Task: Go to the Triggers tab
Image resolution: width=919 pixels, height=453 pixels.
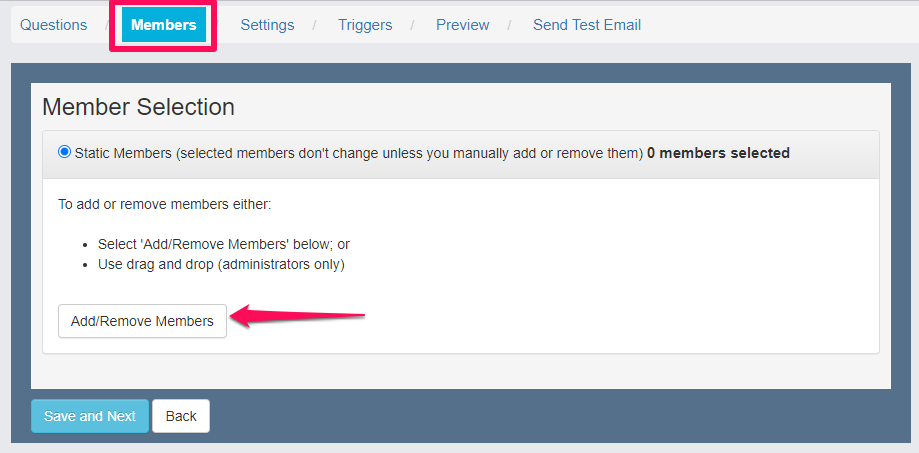Action: point(365,25)
